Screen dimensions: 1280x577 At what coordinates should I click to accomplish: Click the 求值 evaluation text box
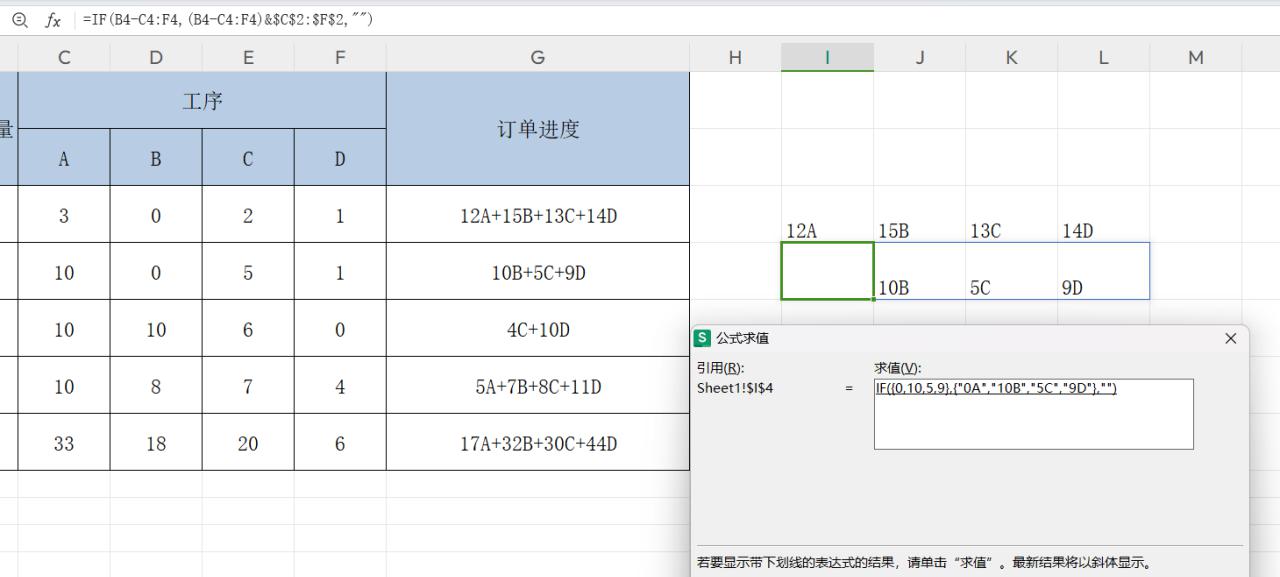click(1033, 414)
